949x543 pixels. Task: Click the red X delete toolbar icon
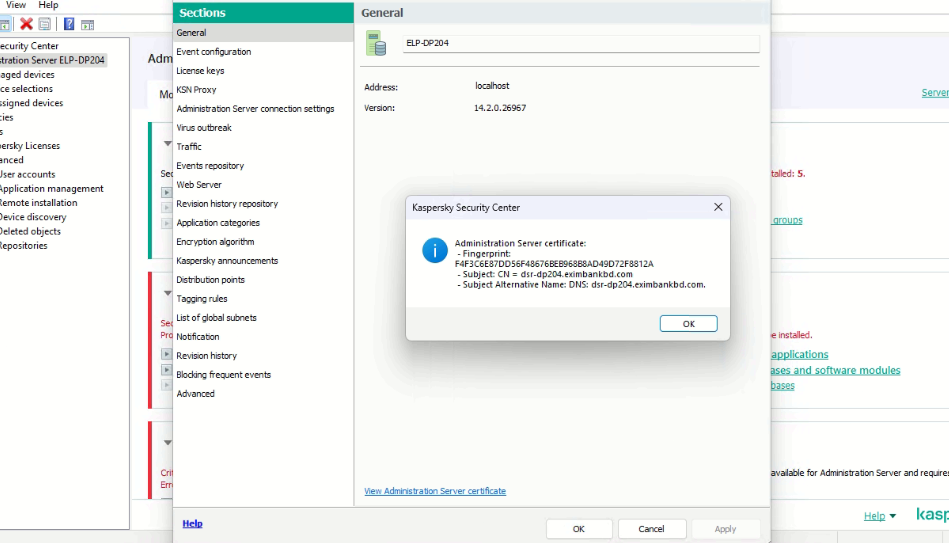(x=26, y=24)
